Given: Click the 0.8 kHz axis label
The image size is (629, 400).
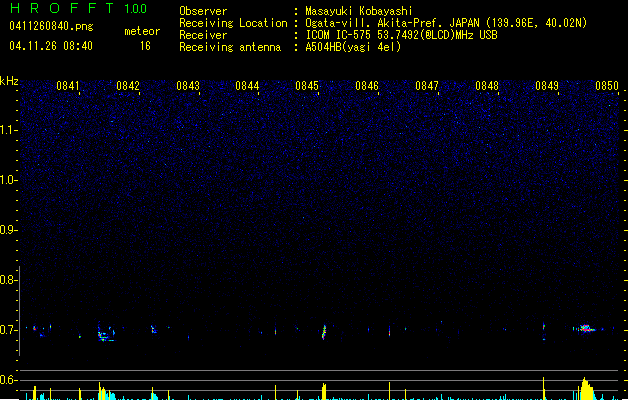Looking at the screenshot, I should 8,280.
